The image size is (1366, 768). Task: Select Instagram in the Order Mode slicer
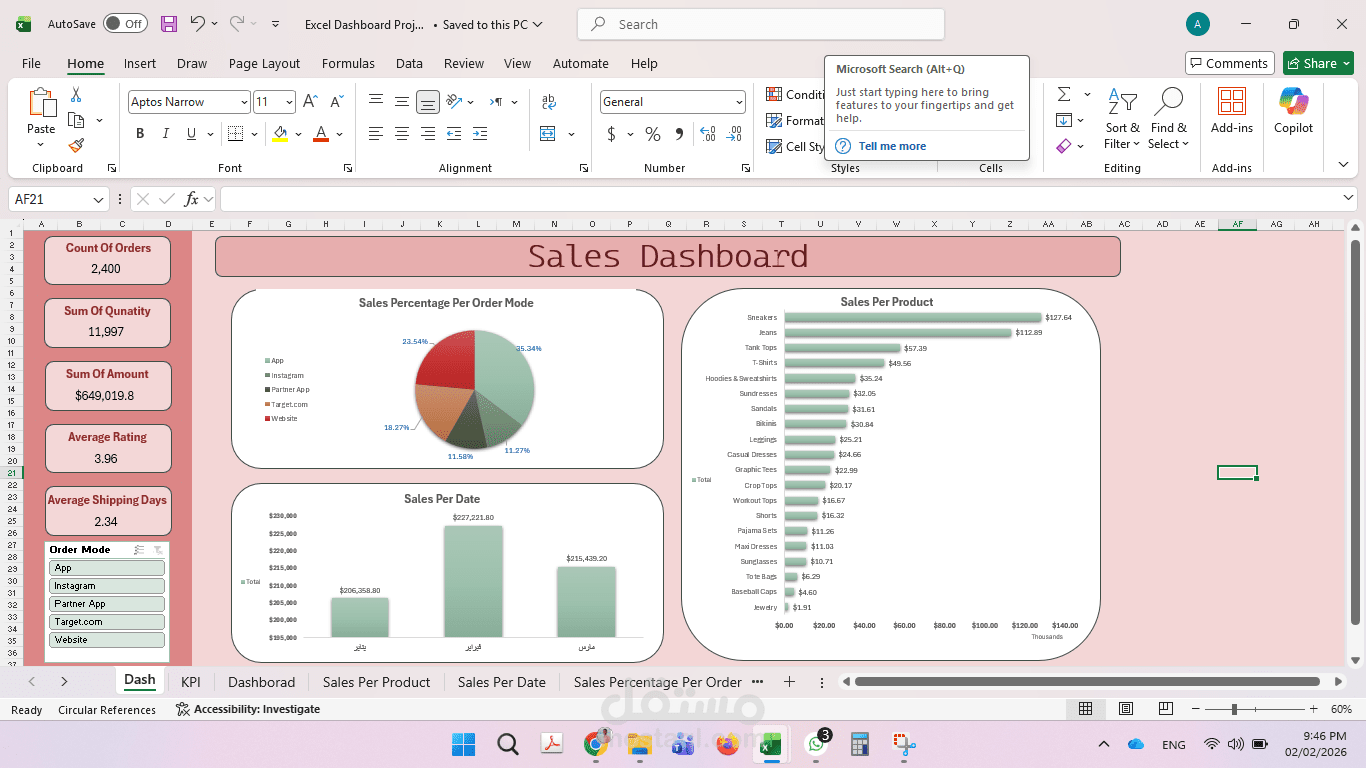click(x=106, y=585)
